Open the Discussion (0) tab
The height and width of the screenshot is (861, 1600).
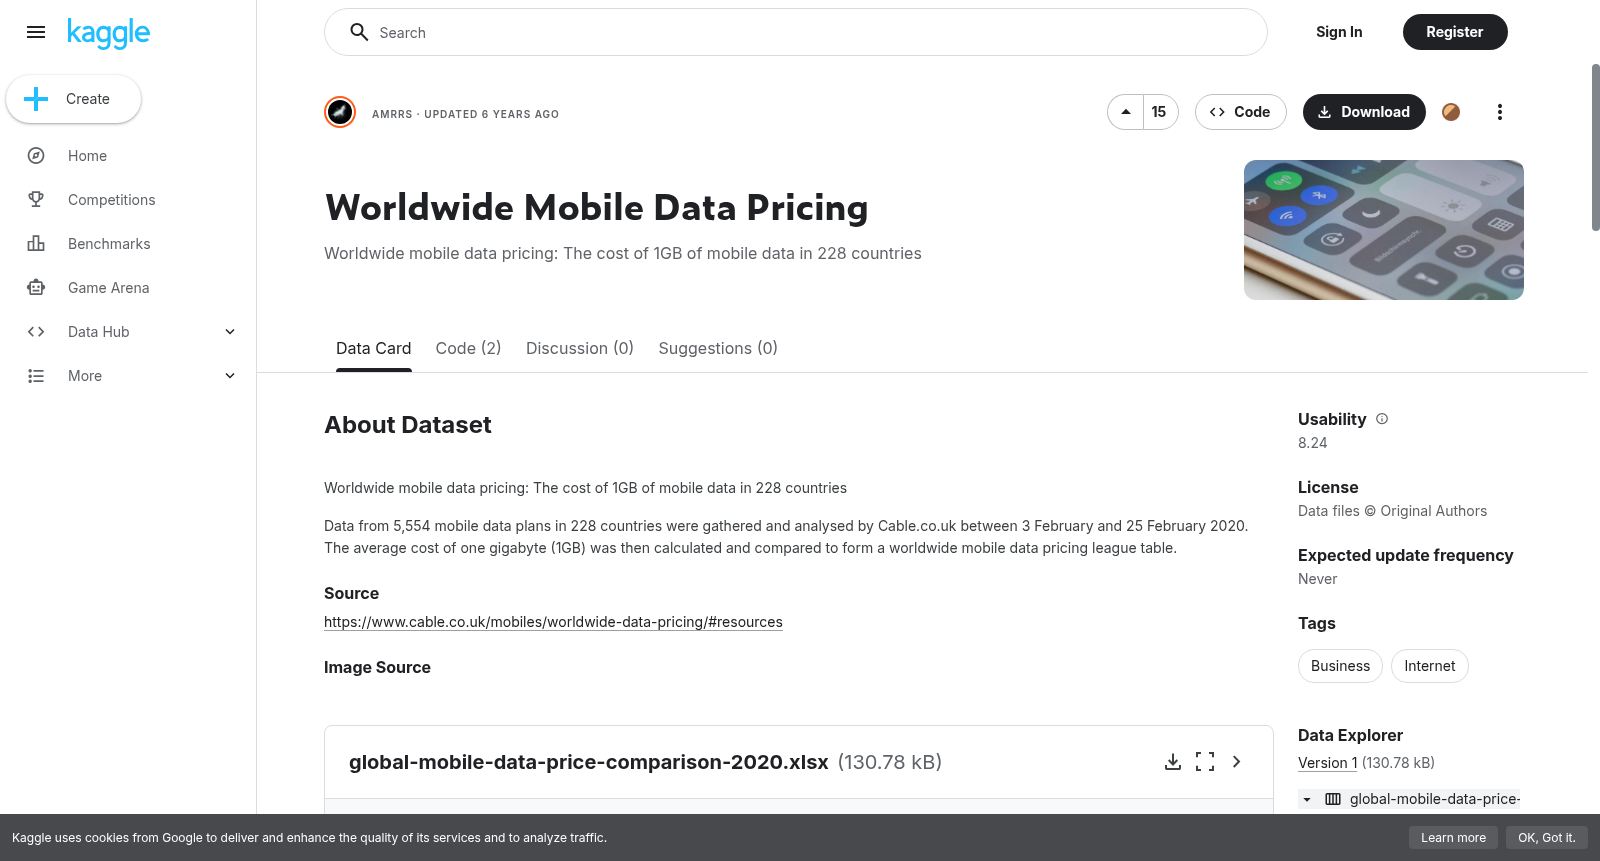pyautogui.click(x=580, y=348)
